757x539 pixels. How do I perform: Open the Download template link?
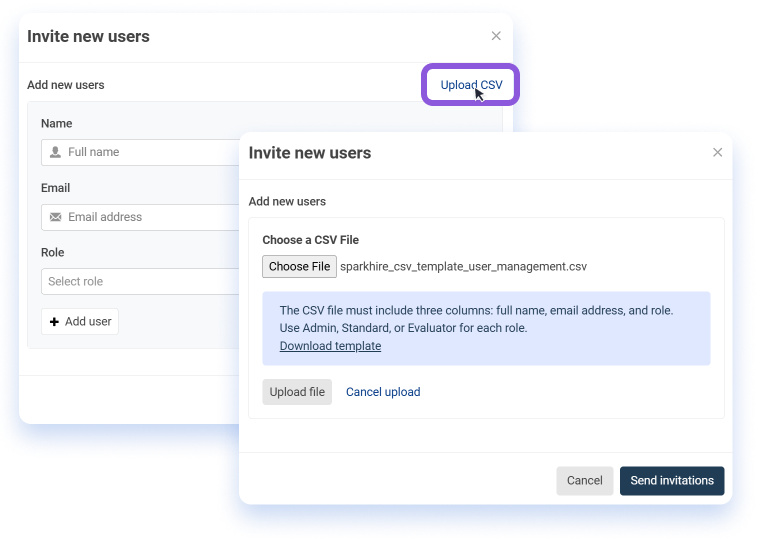tap(330, 346)
